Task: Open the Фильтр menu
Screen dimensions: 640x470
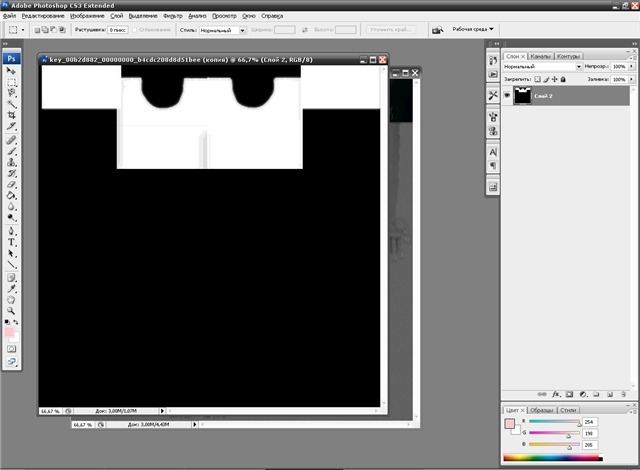Action: coord(173,17)
